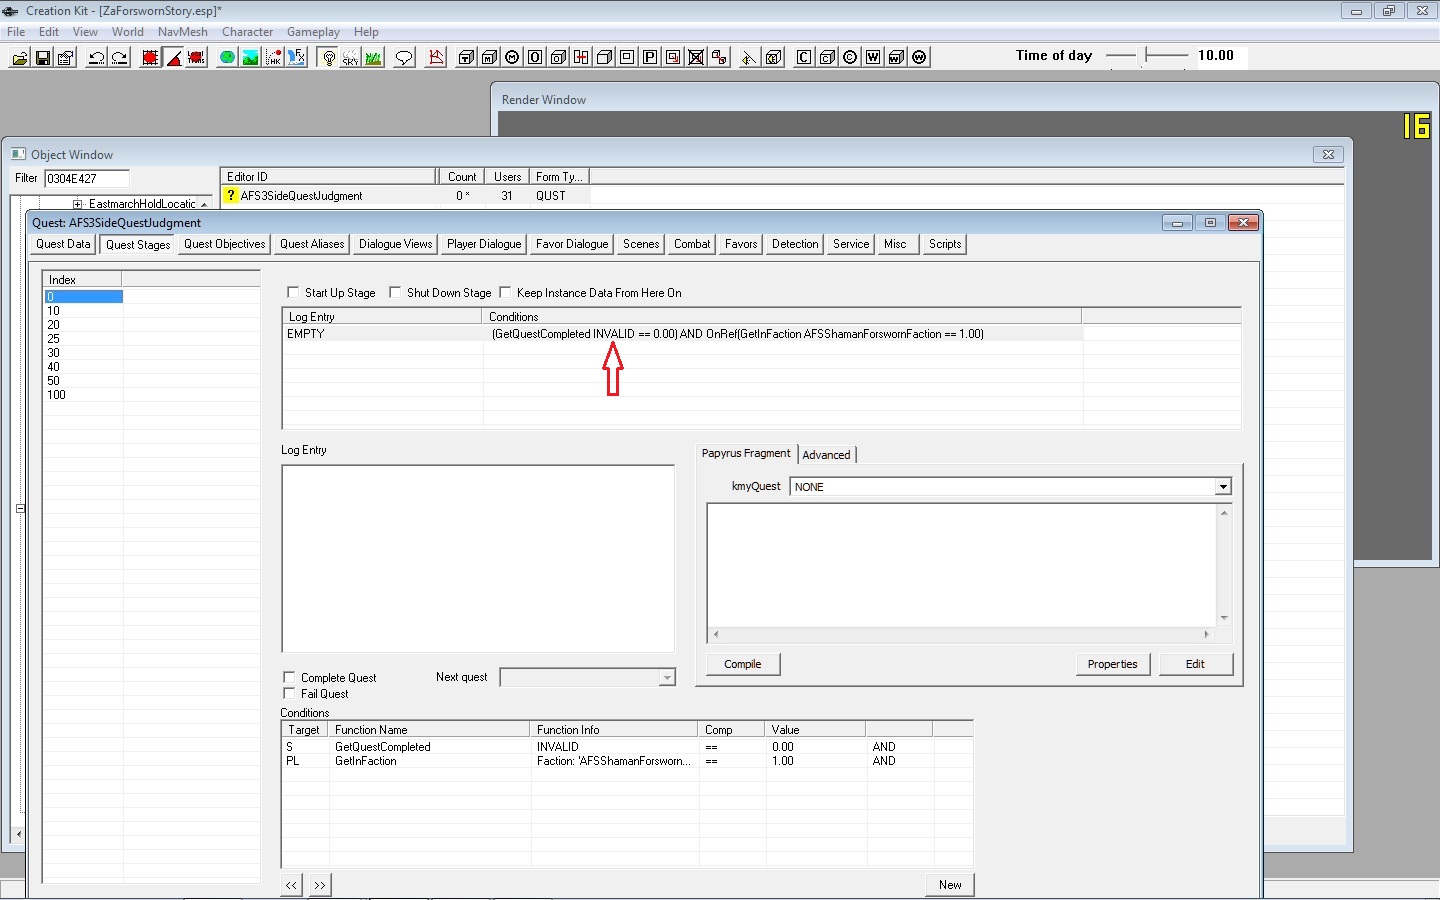Click the Properties button
Screen dimensions: 1440x900
tap(1113, 664)
